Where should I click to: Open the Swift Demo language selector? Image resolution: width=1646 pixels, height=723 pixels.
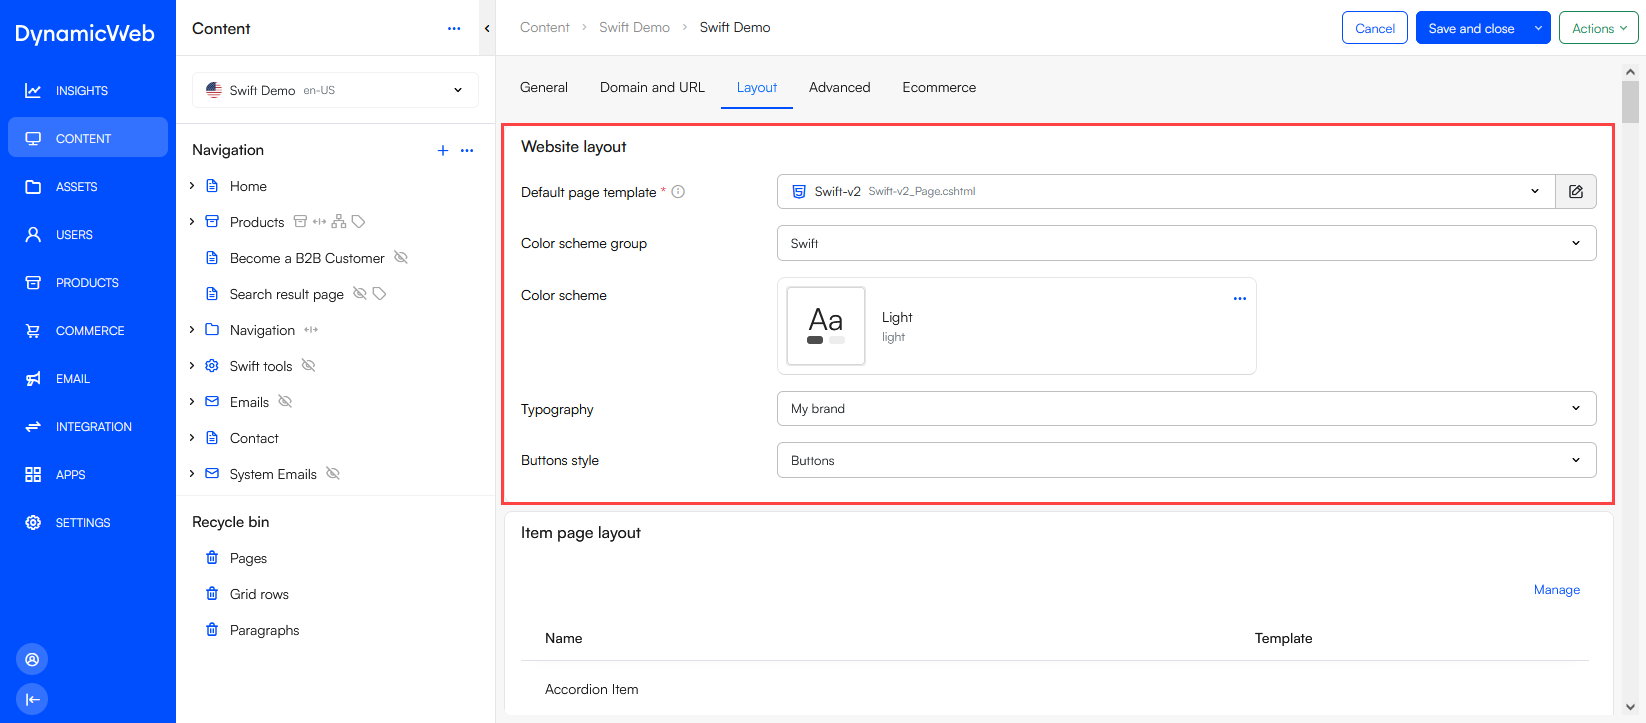pos(335,90)
